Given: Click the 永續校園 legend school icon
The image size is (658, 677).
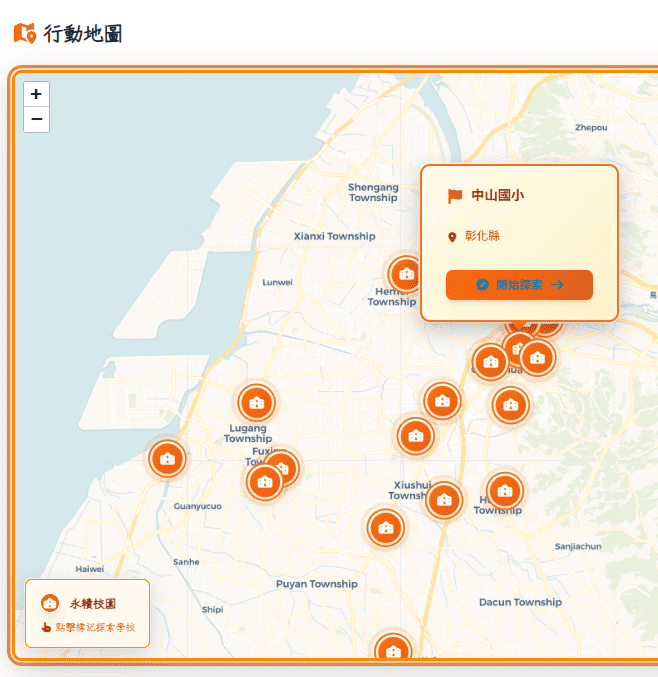Looking at the screenshot, I should click(50, 604).
